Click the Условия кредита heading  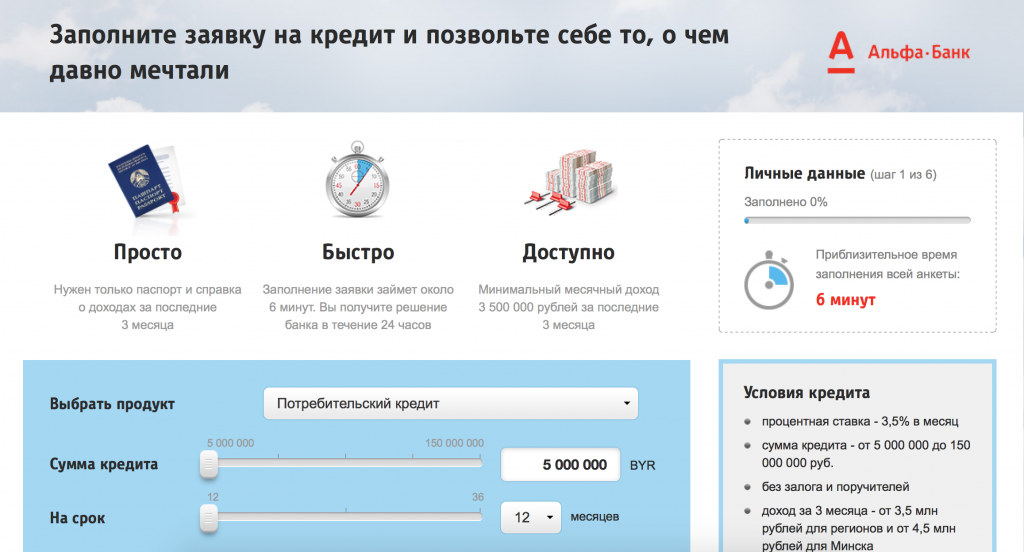[807, 393]
